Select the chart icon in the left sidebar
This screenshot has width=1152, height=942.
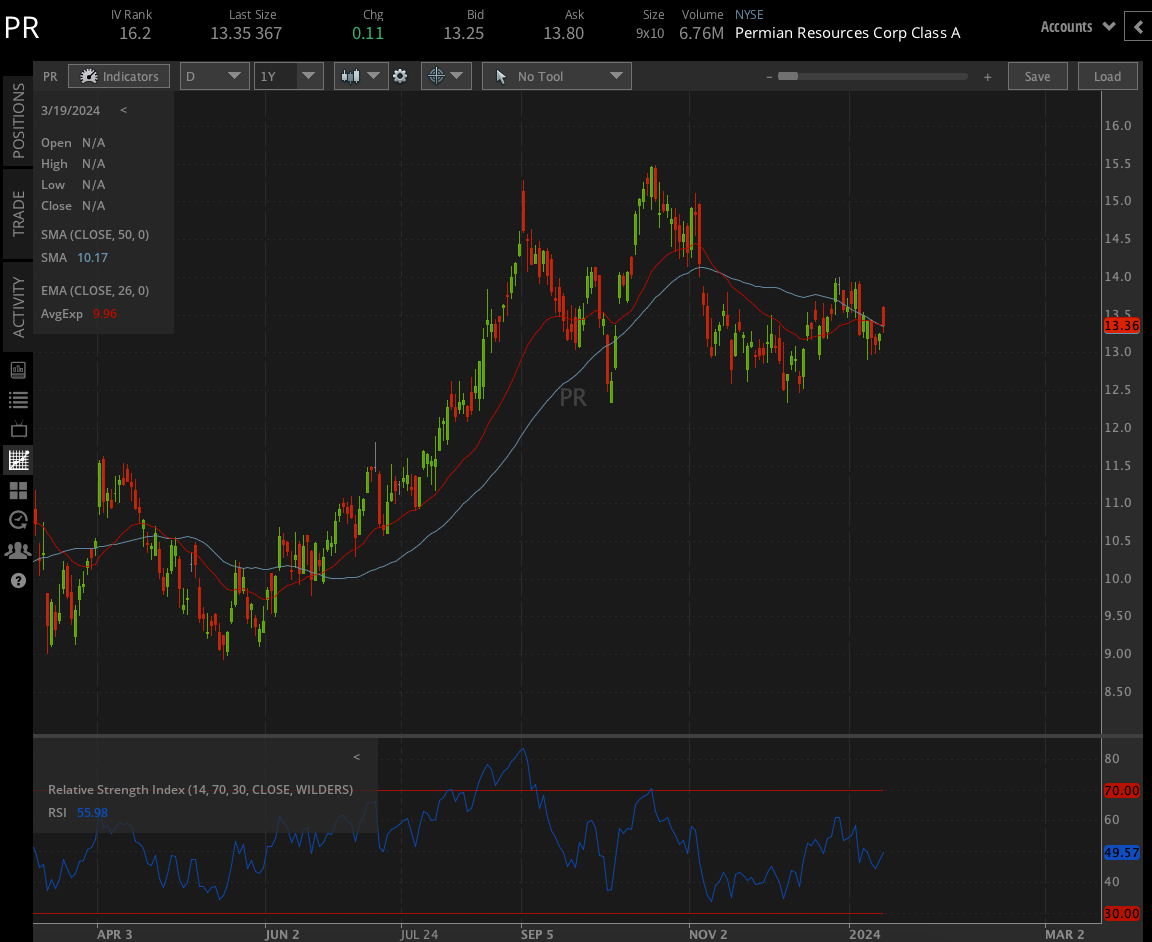click(17, 460)
